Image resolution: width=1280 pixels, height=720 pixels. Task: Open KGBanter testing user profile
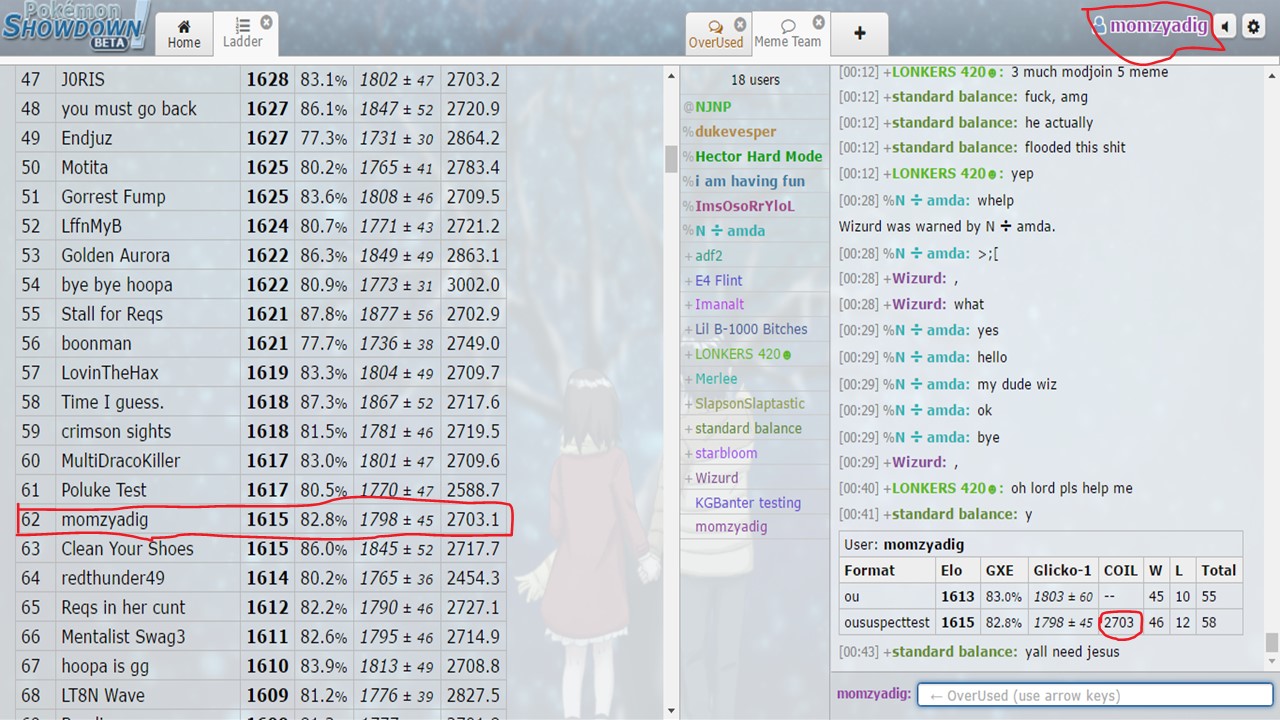[747, 503]
